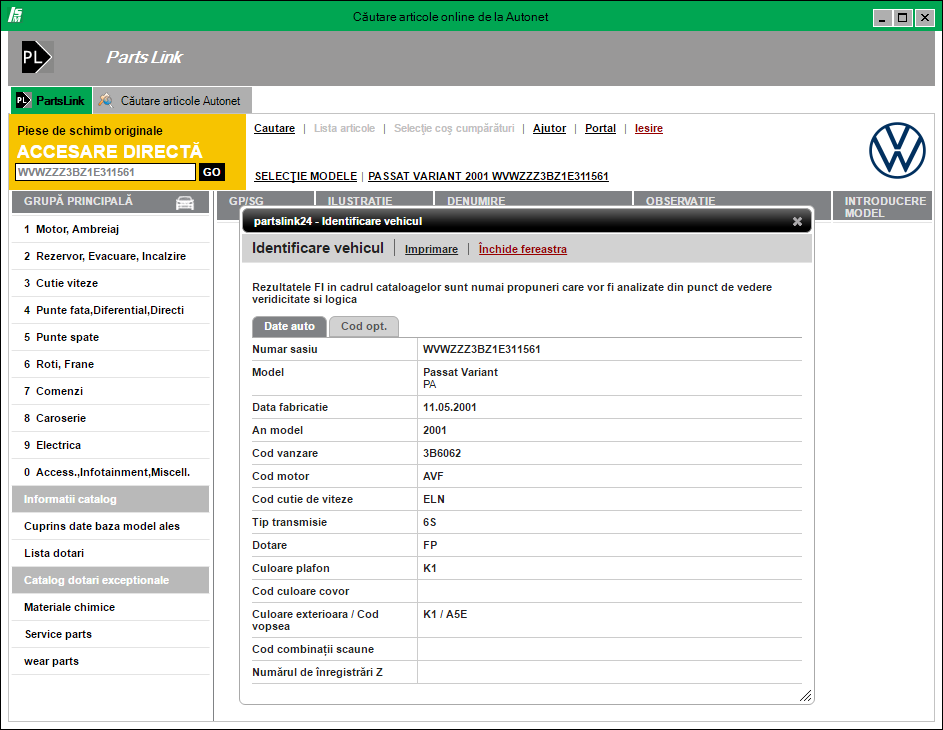The height and width of the screenshot is (730, 943).
Task: Close the Identificare vehicul dialog with X
Action: (797, 221)
